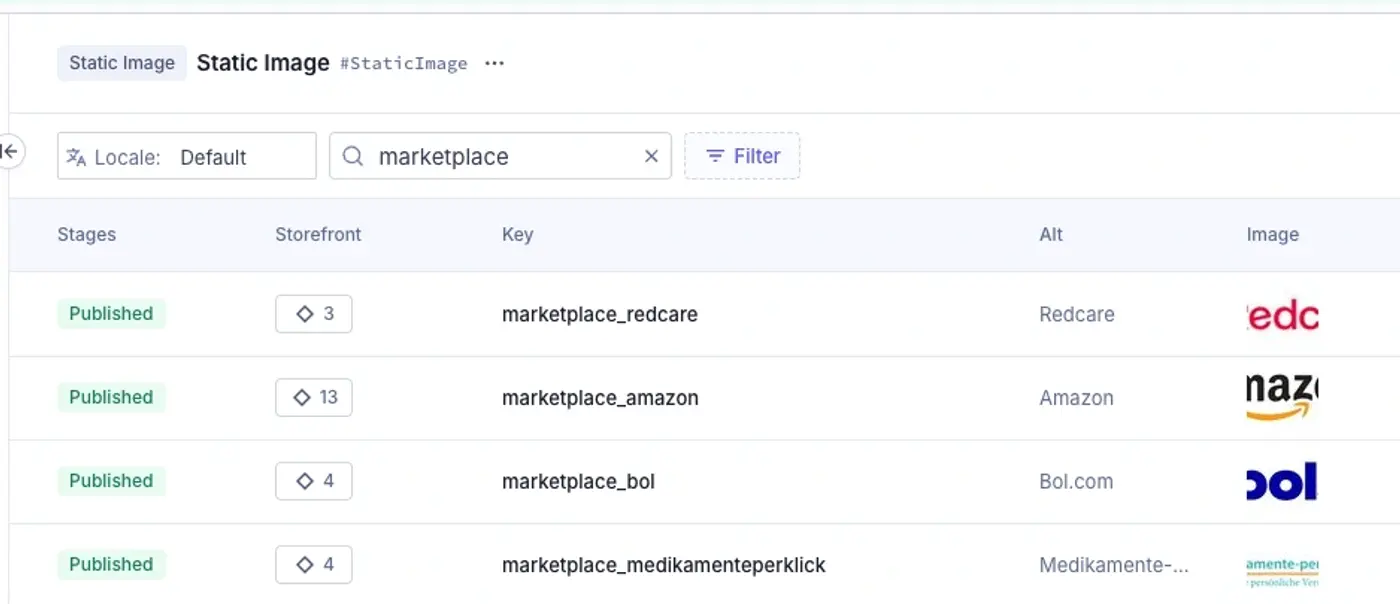
Task: Sort by the Stages column header
Action: 87,235
